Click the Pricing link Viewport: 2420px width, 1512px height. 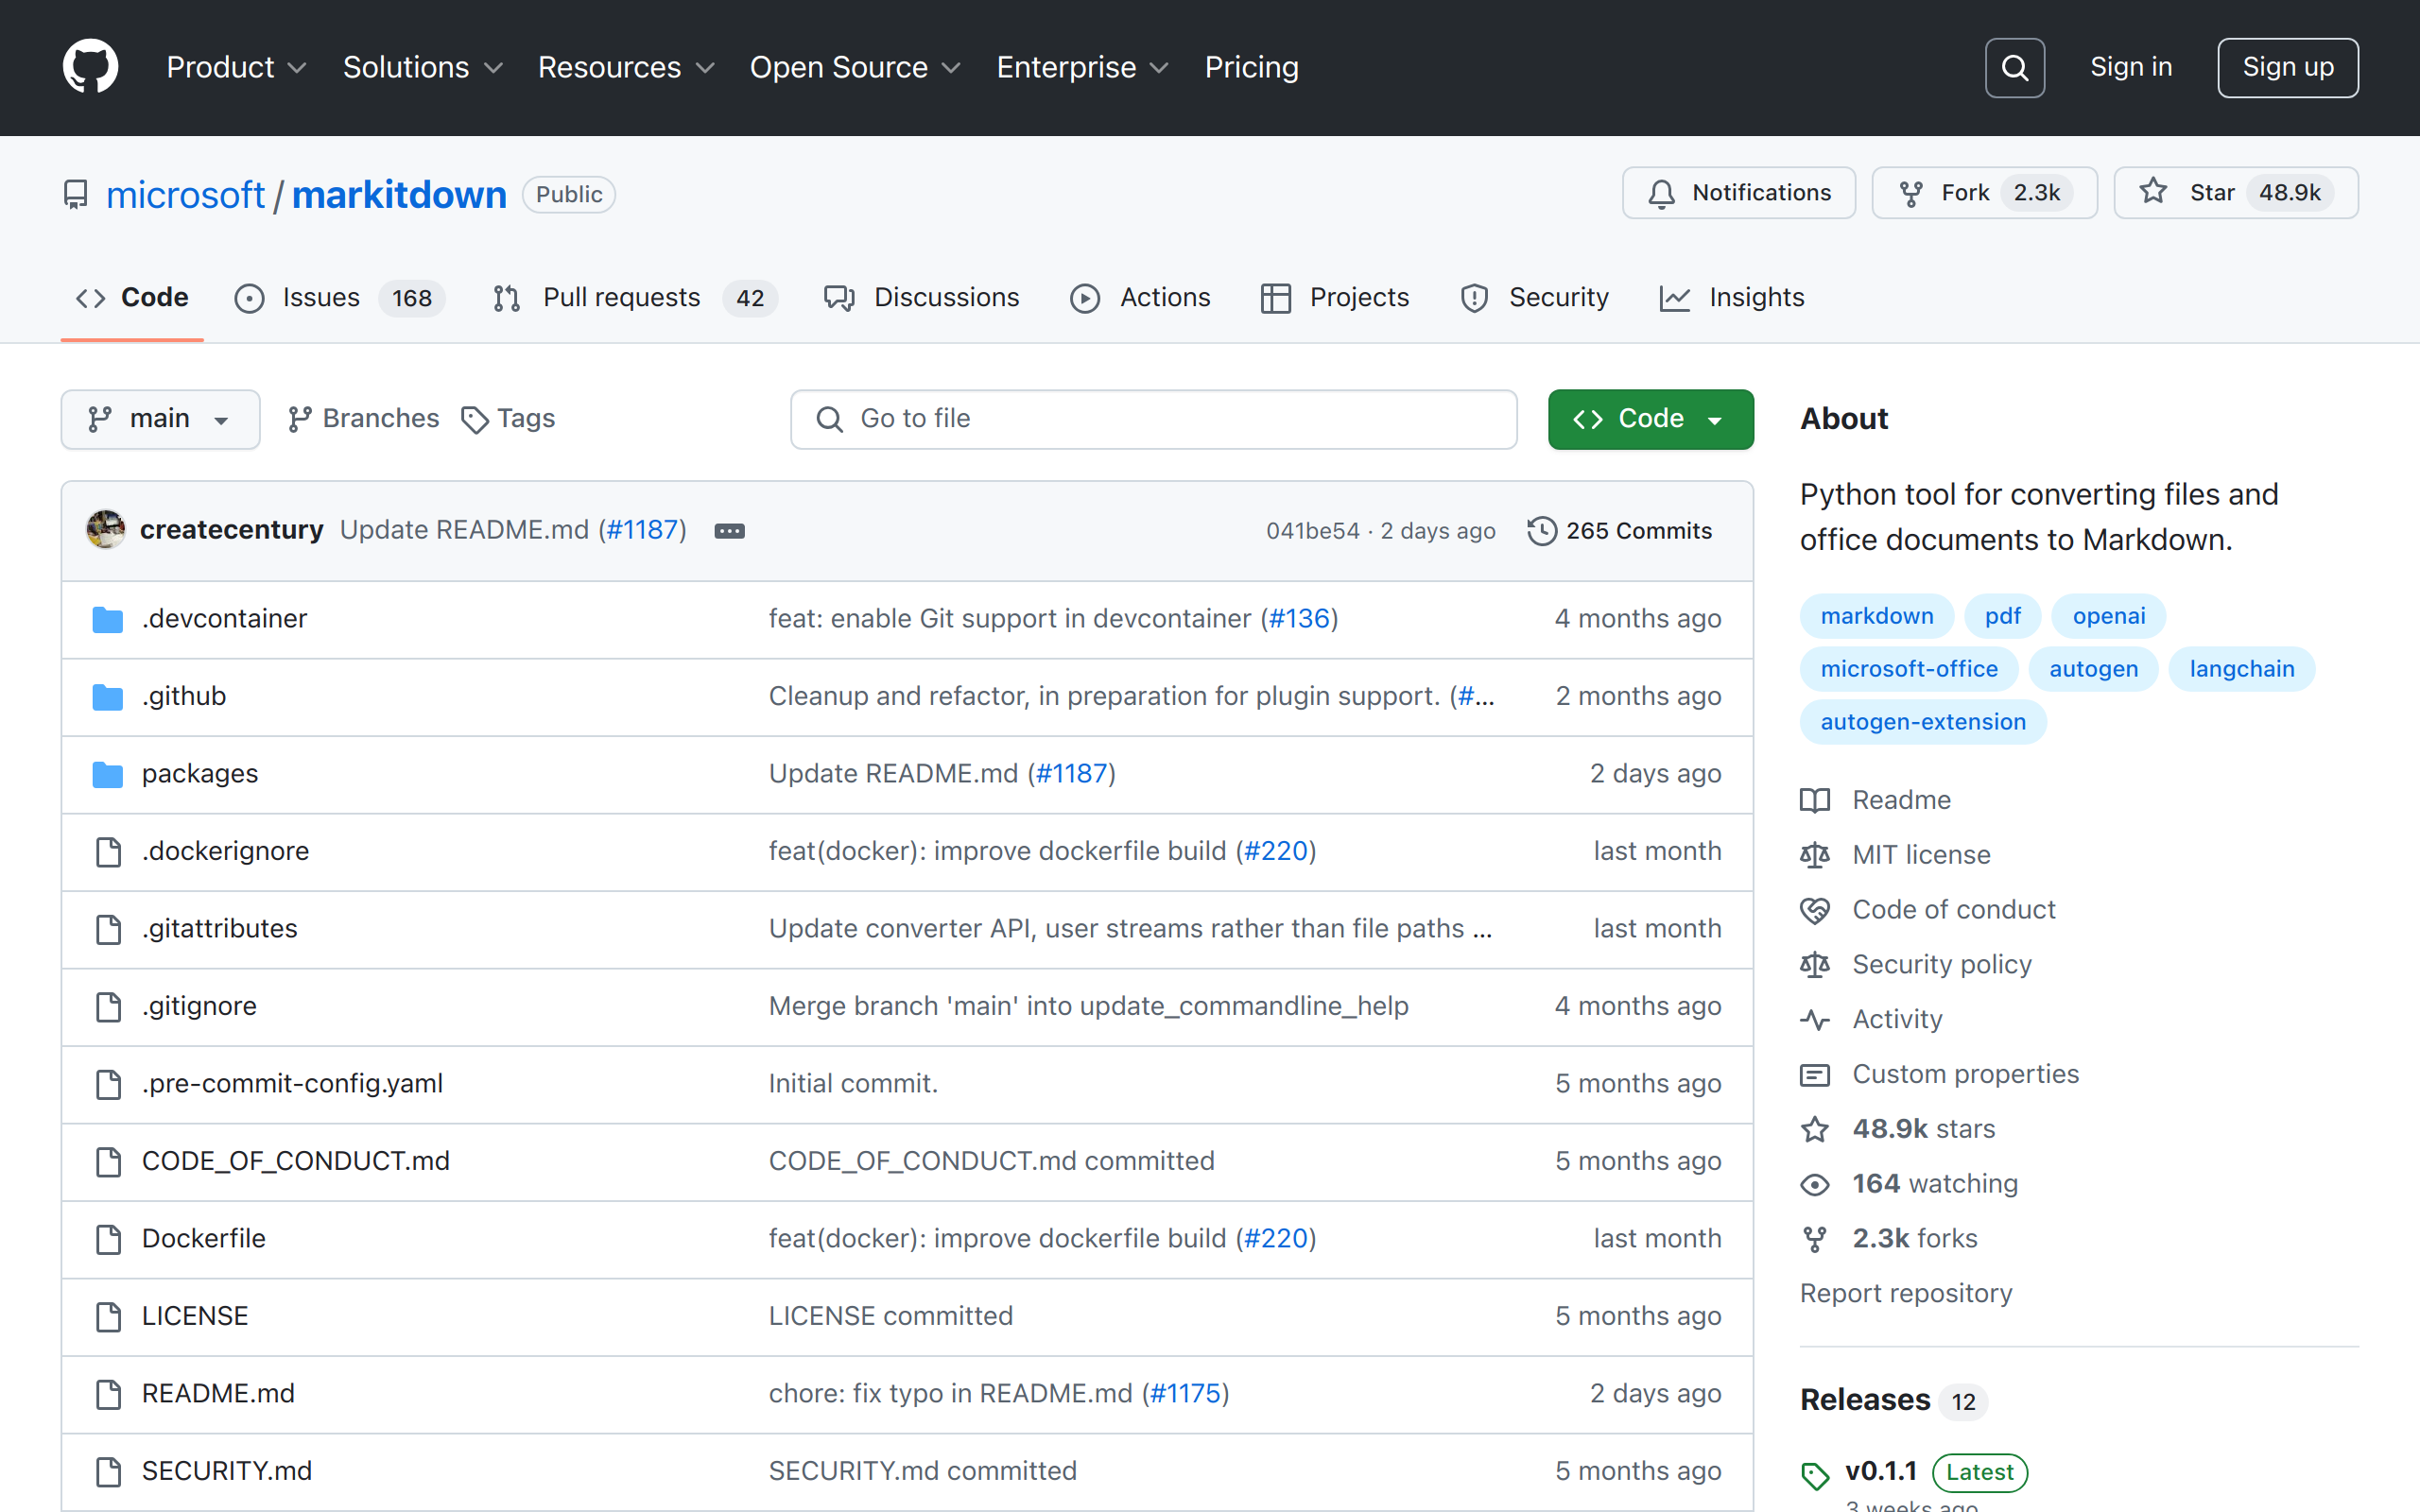pyautogui.click(x=1251, y=67)
